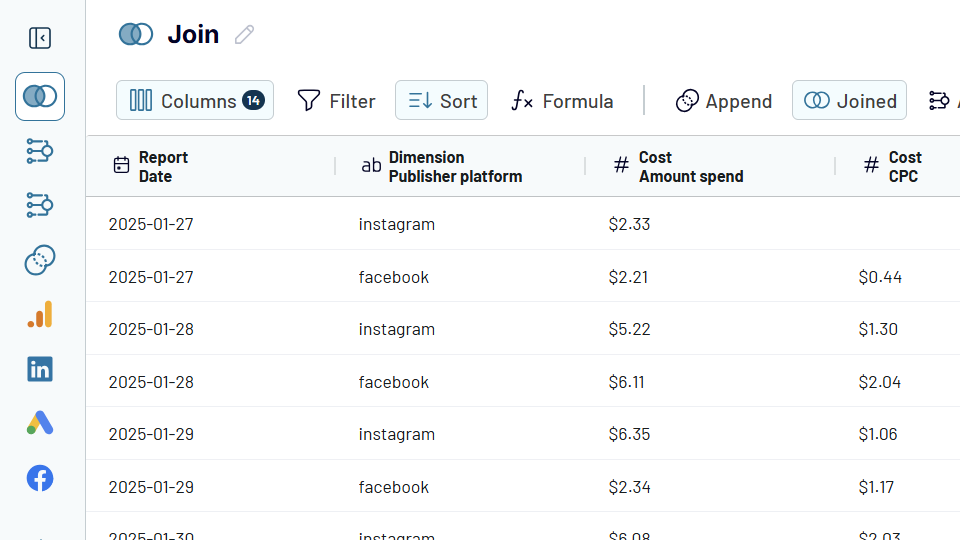Select the Join icon in sidebar
Image resolution: width=960 pixels, height=540 pixels.
coord(40,97)
